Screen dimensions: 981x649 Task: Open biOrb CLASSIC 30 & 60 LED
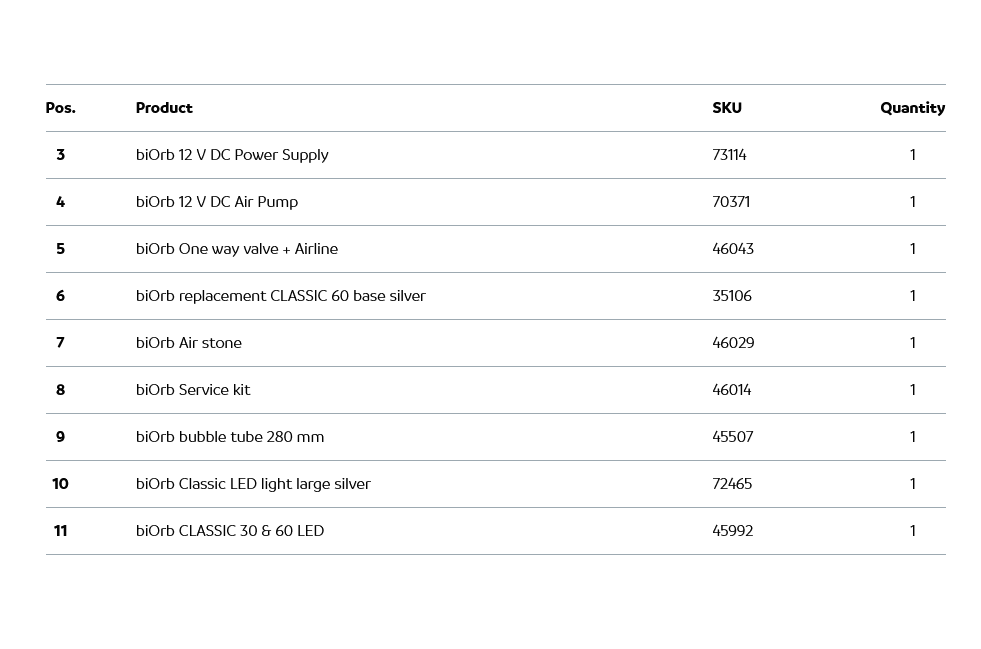point(230,531)
